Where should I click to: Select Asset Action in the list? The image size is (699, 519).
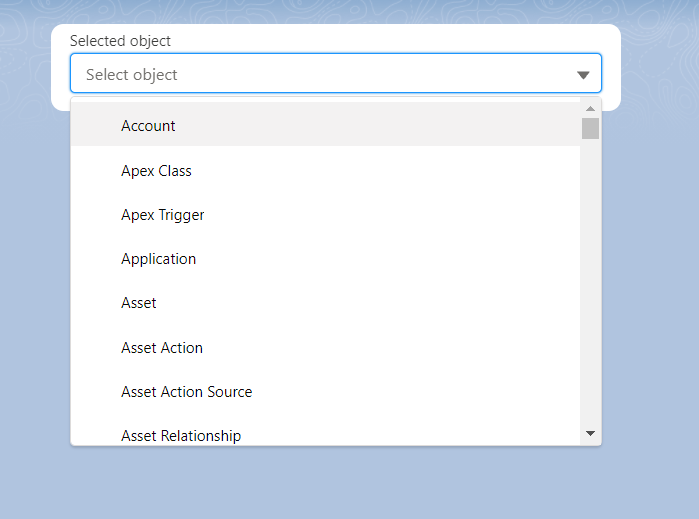coord(325,347)
